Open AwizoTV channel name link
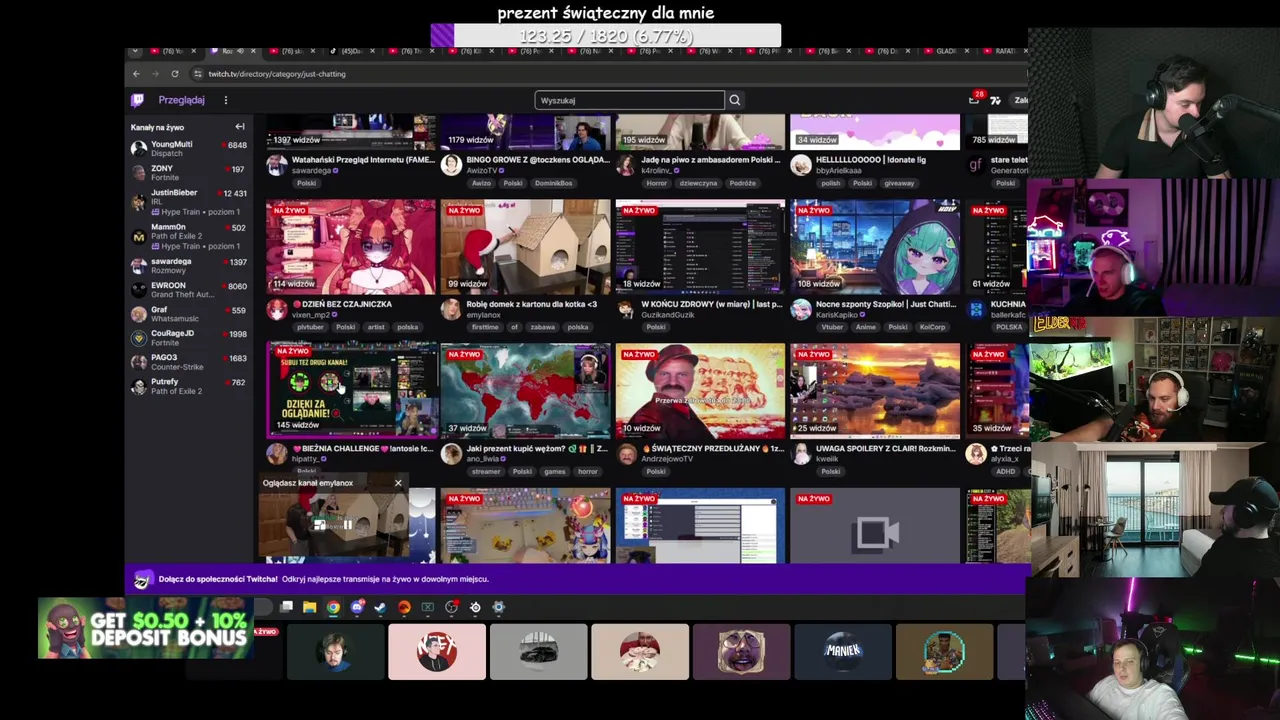The image size is (1280, 720). click(482, 171)
